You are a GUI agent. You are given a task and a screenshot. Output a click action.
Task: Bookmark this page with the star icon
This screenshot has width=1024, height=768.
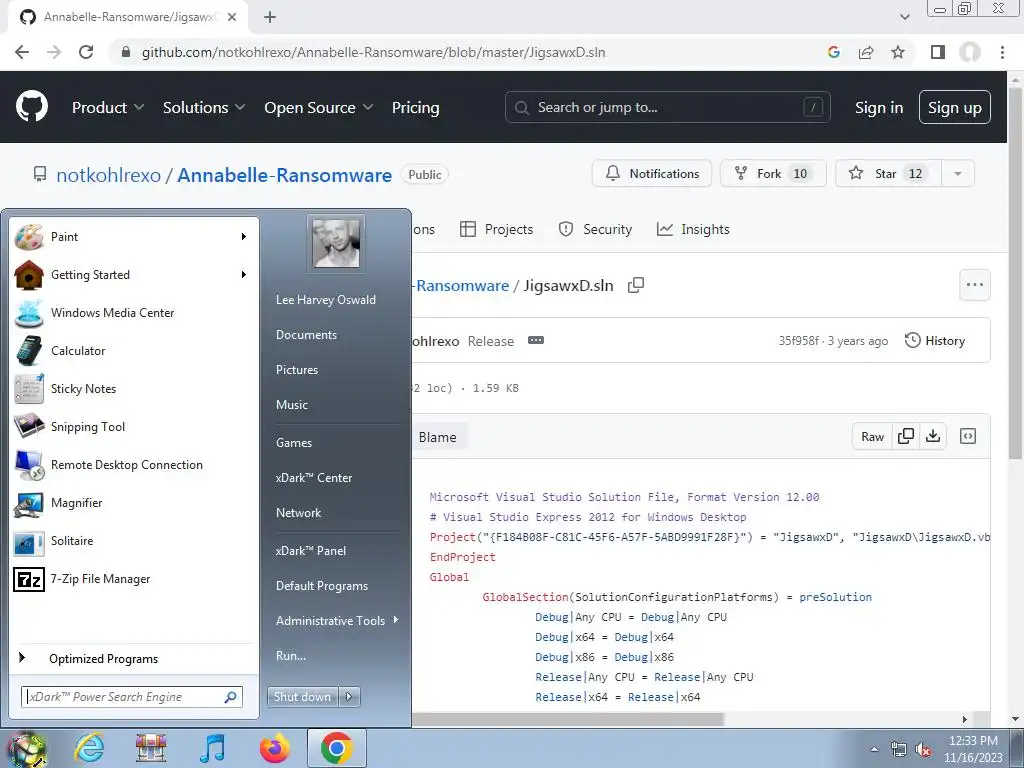click(x=898, y=52)
